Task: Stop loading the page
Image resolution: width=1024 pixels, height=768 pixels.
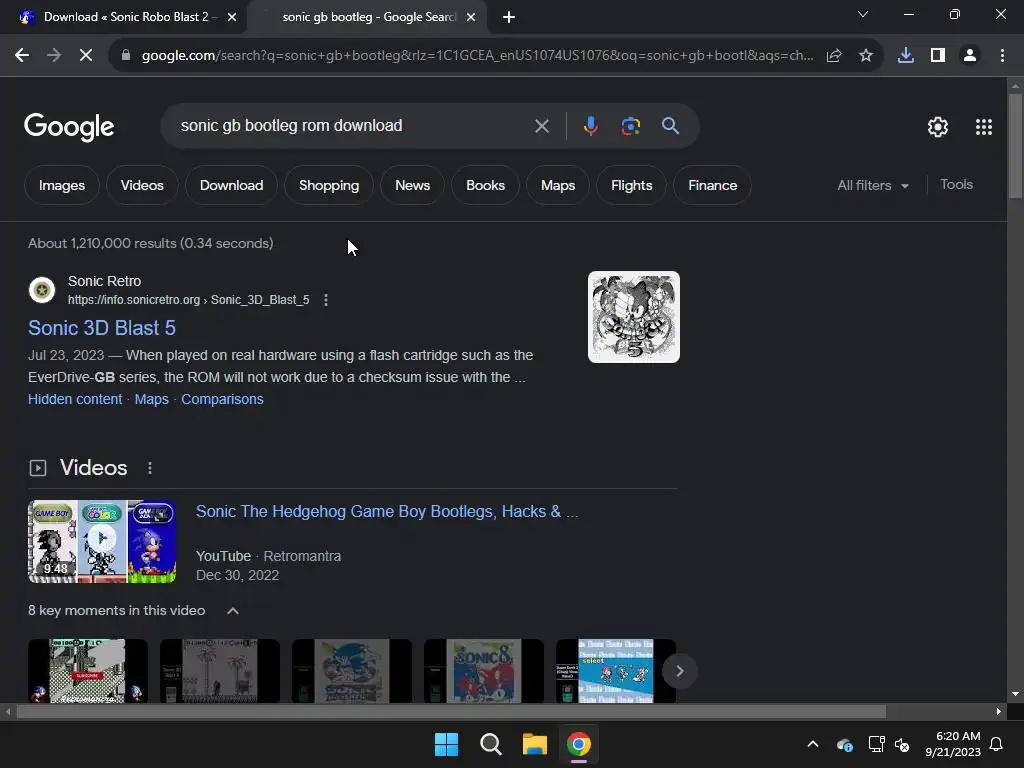Action: (86, 56)
